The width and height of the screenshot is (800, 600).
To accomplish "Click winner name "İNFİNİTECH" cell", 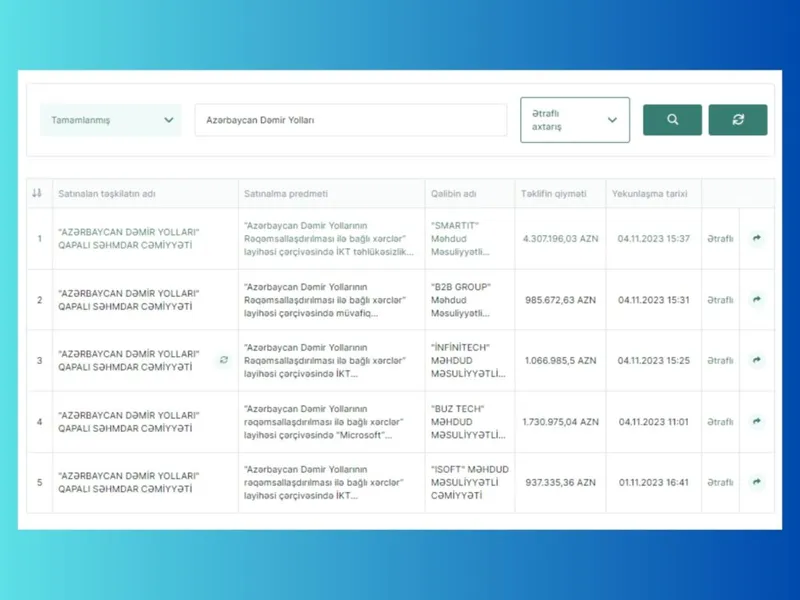I will pyautogui.click(x=468, y=360).
